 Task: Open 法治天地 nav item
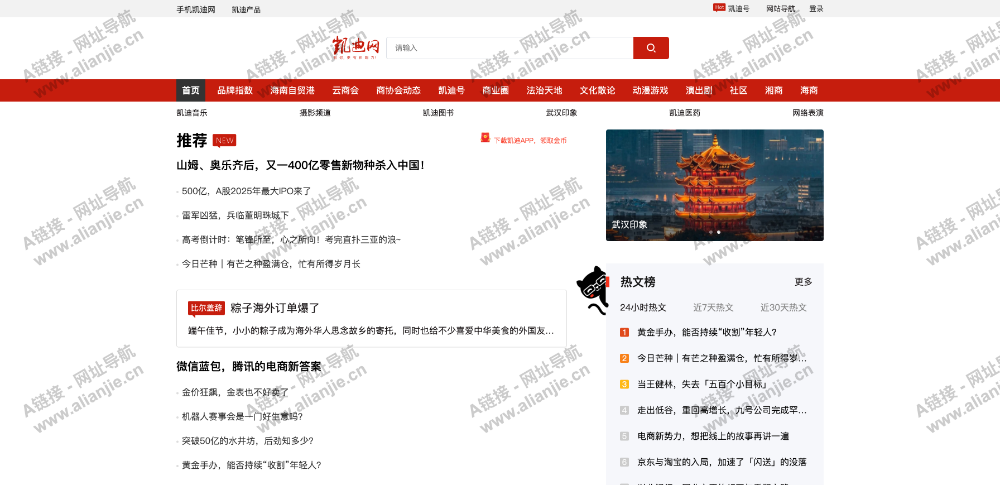pos(544,91)
